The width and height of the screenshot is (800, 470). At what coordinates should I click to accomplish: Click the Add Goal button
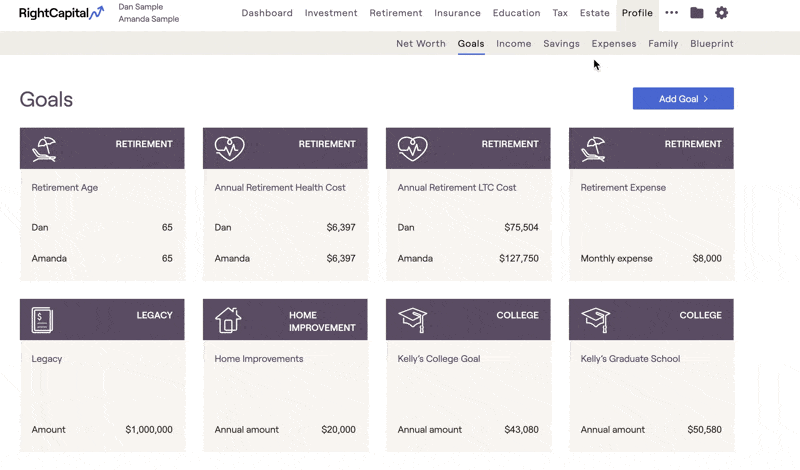click(683, 99)
